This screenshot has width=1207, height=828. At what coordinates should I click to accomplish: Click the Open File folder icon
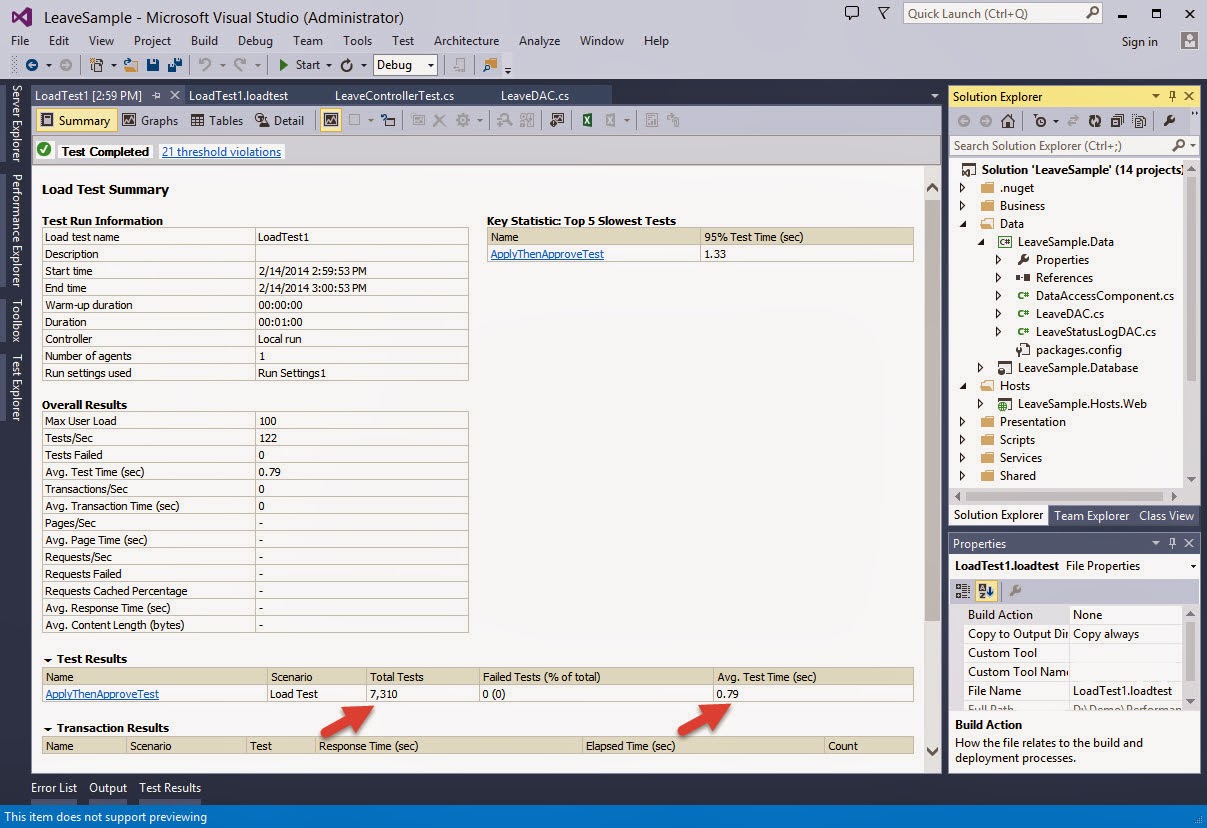[x=130, y=65]
